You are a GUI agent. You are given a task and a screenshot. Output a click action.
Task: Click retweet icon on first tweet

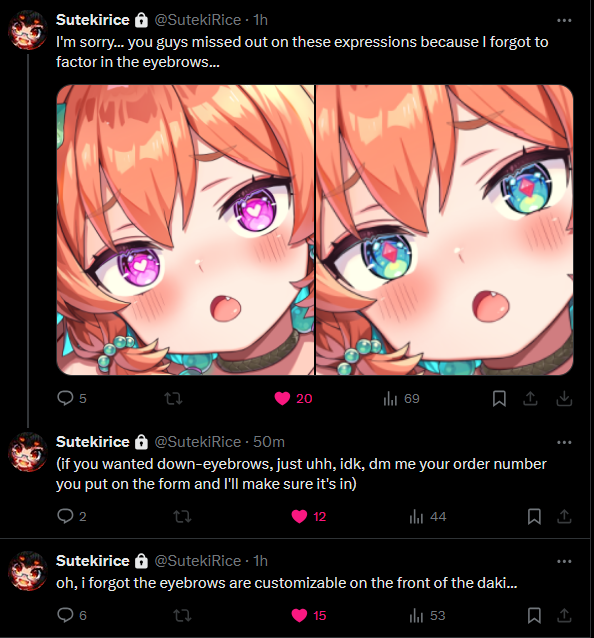tap(173, 398)
